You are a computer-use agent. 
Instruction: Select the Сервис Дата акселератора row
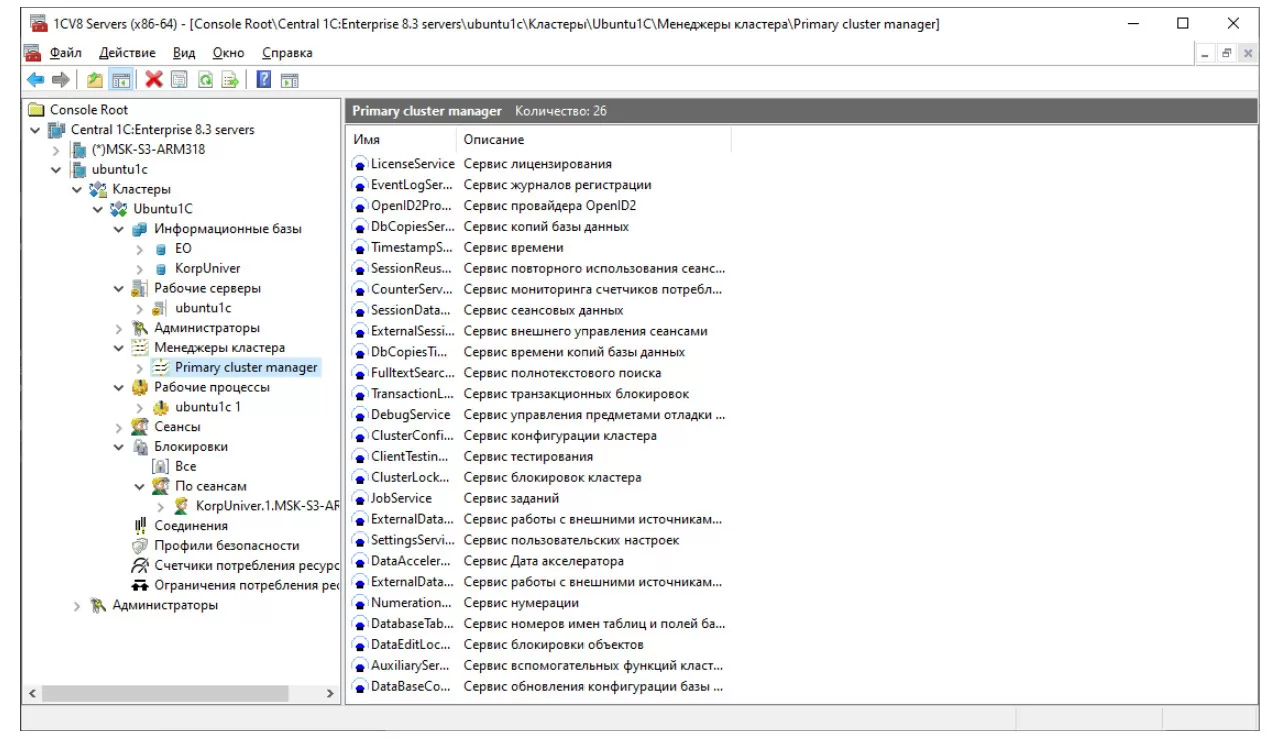pos(539,561)
